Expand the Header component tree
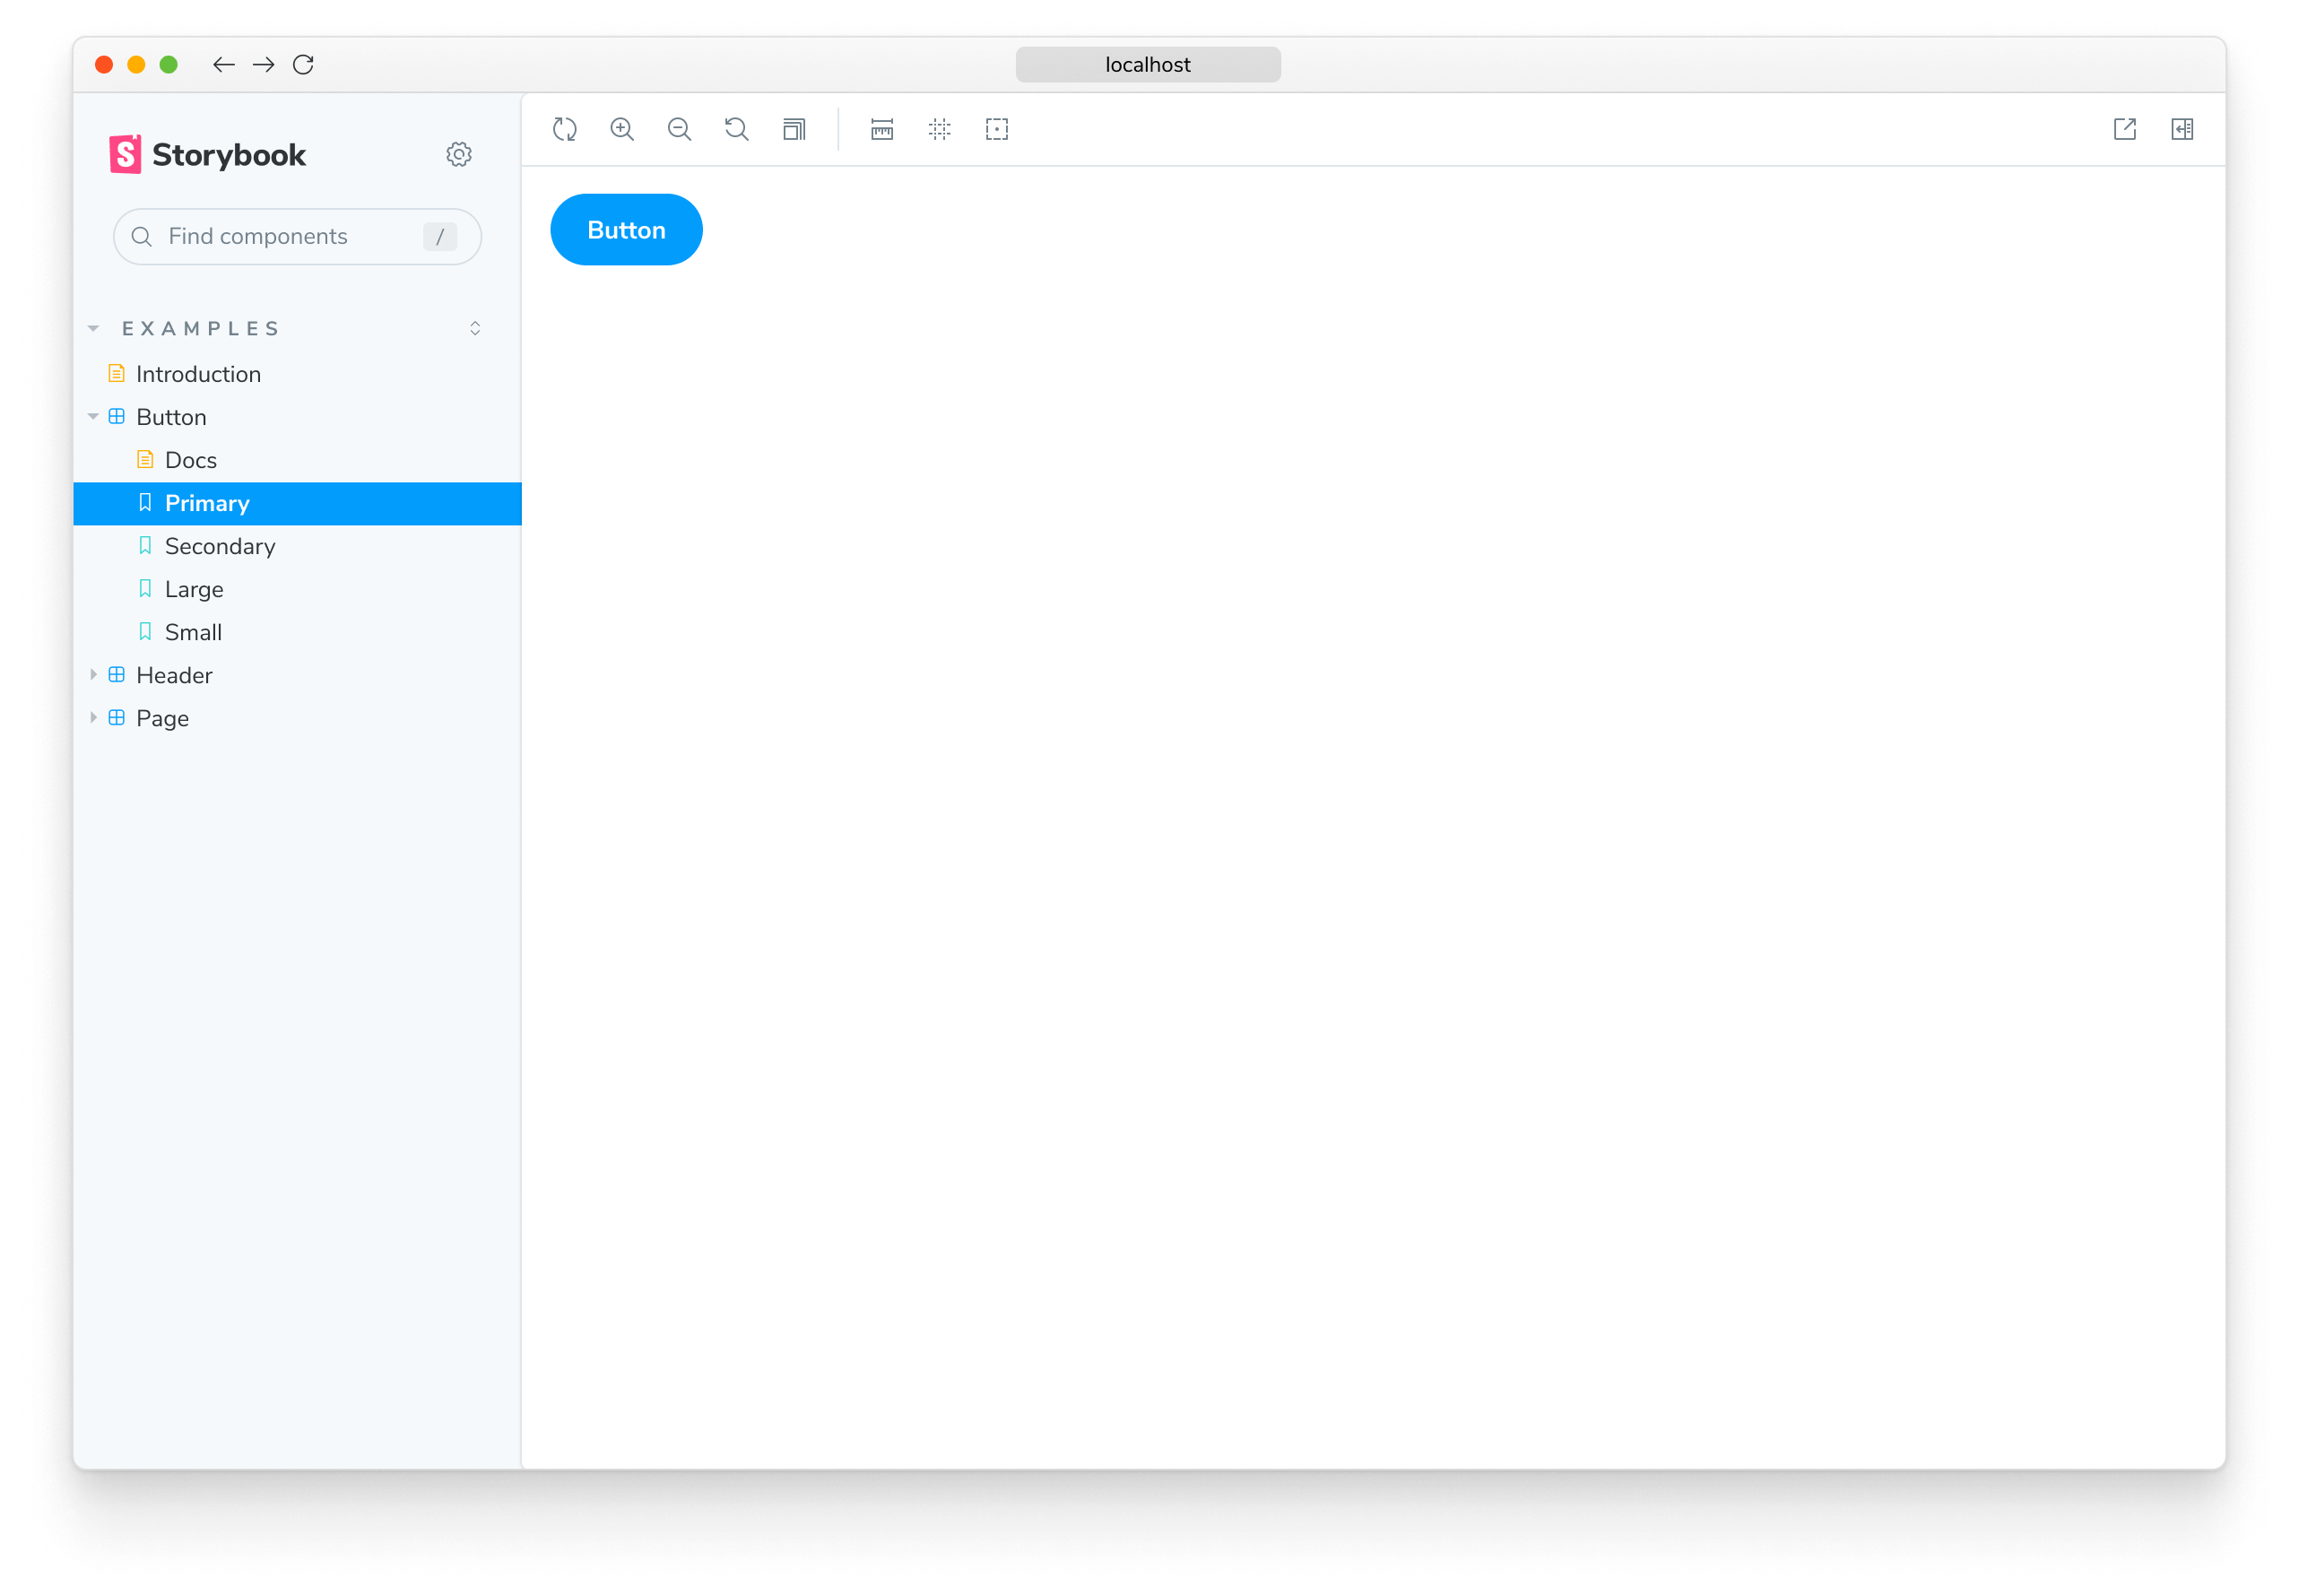 pos(94,676)
